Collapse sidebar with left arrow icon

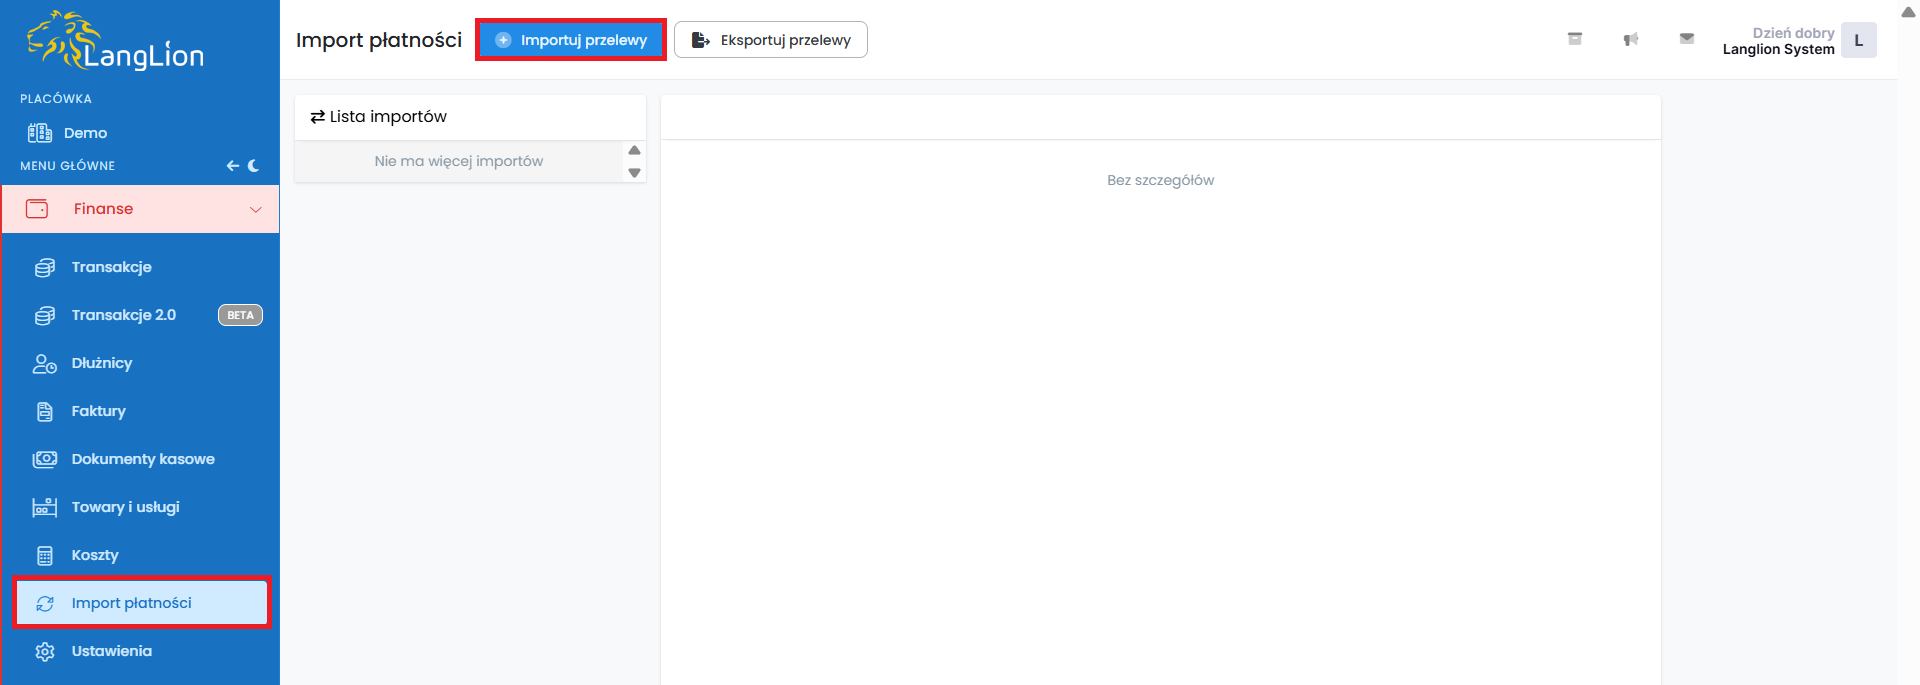[232, 166]
